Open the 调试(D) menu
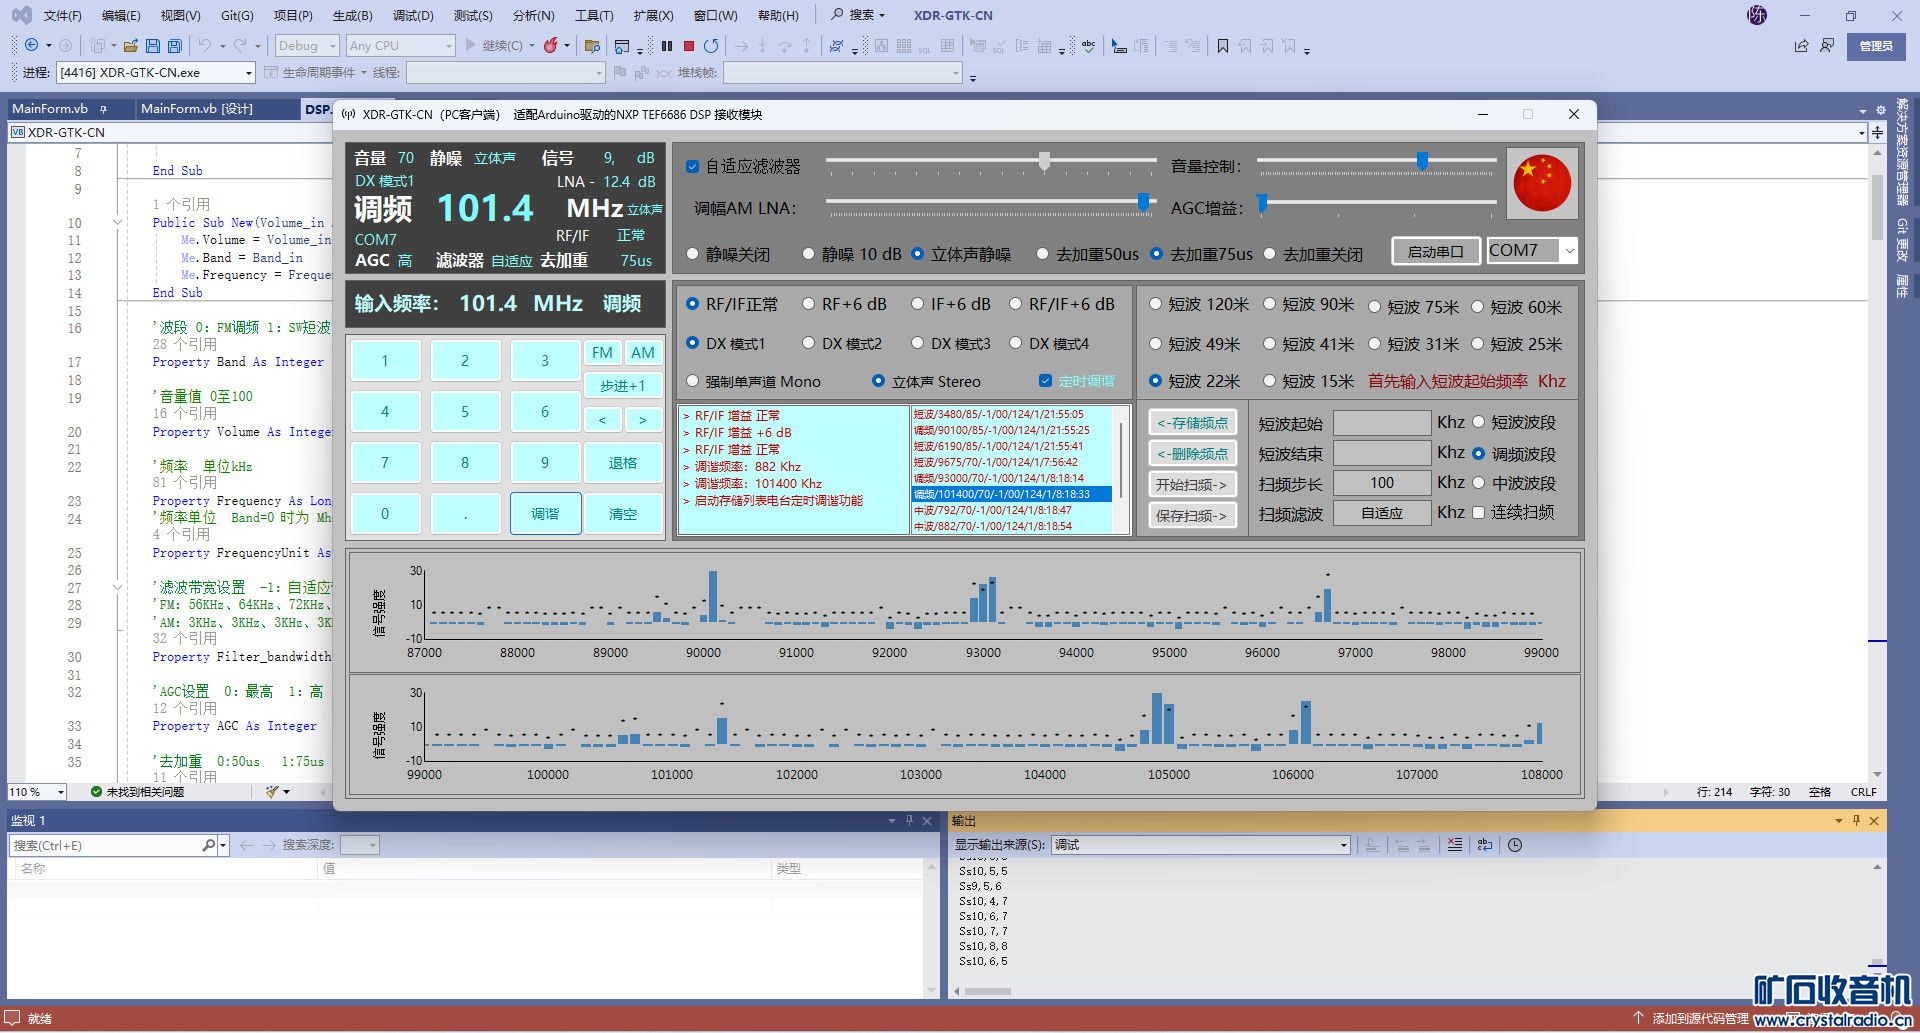The width and height of the screenshot is (1920, 1033). (x=412, y=16)
